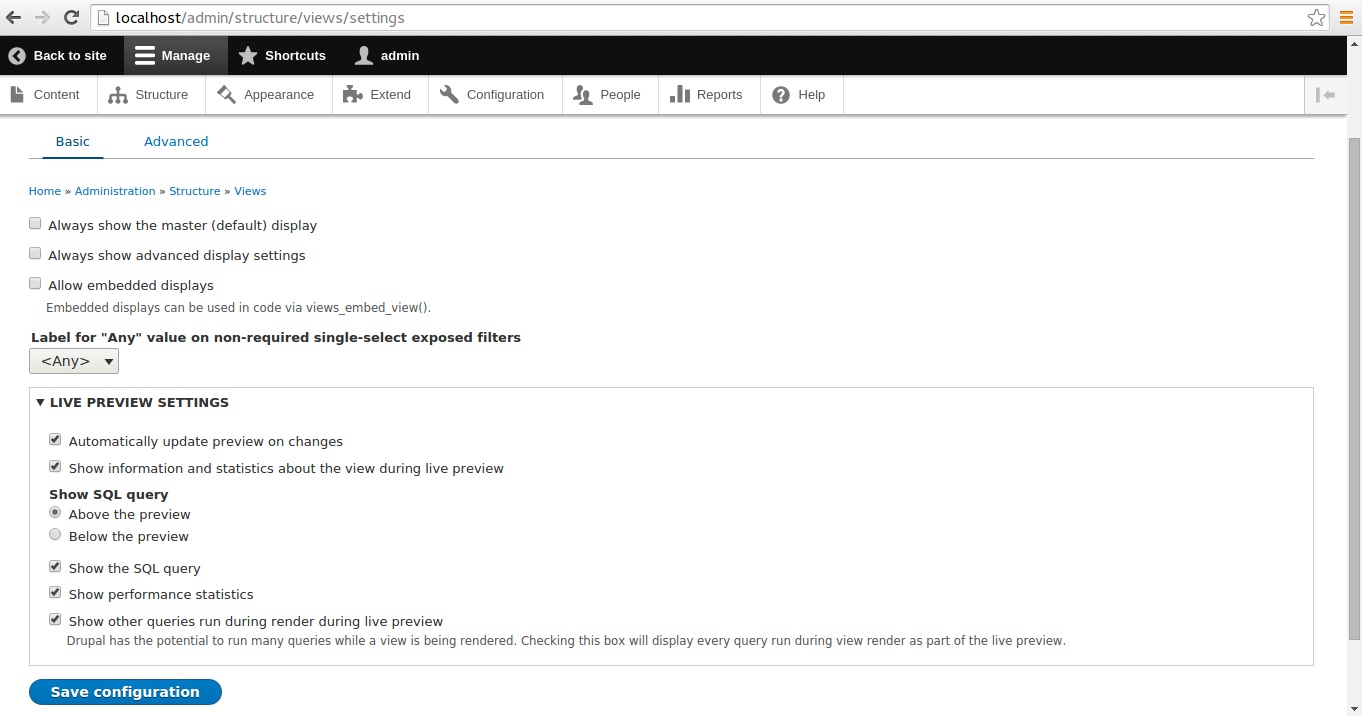The image size is (1362, 716).
Task: Follow the Administration breadcrumb link
Action: click(115, 191)
